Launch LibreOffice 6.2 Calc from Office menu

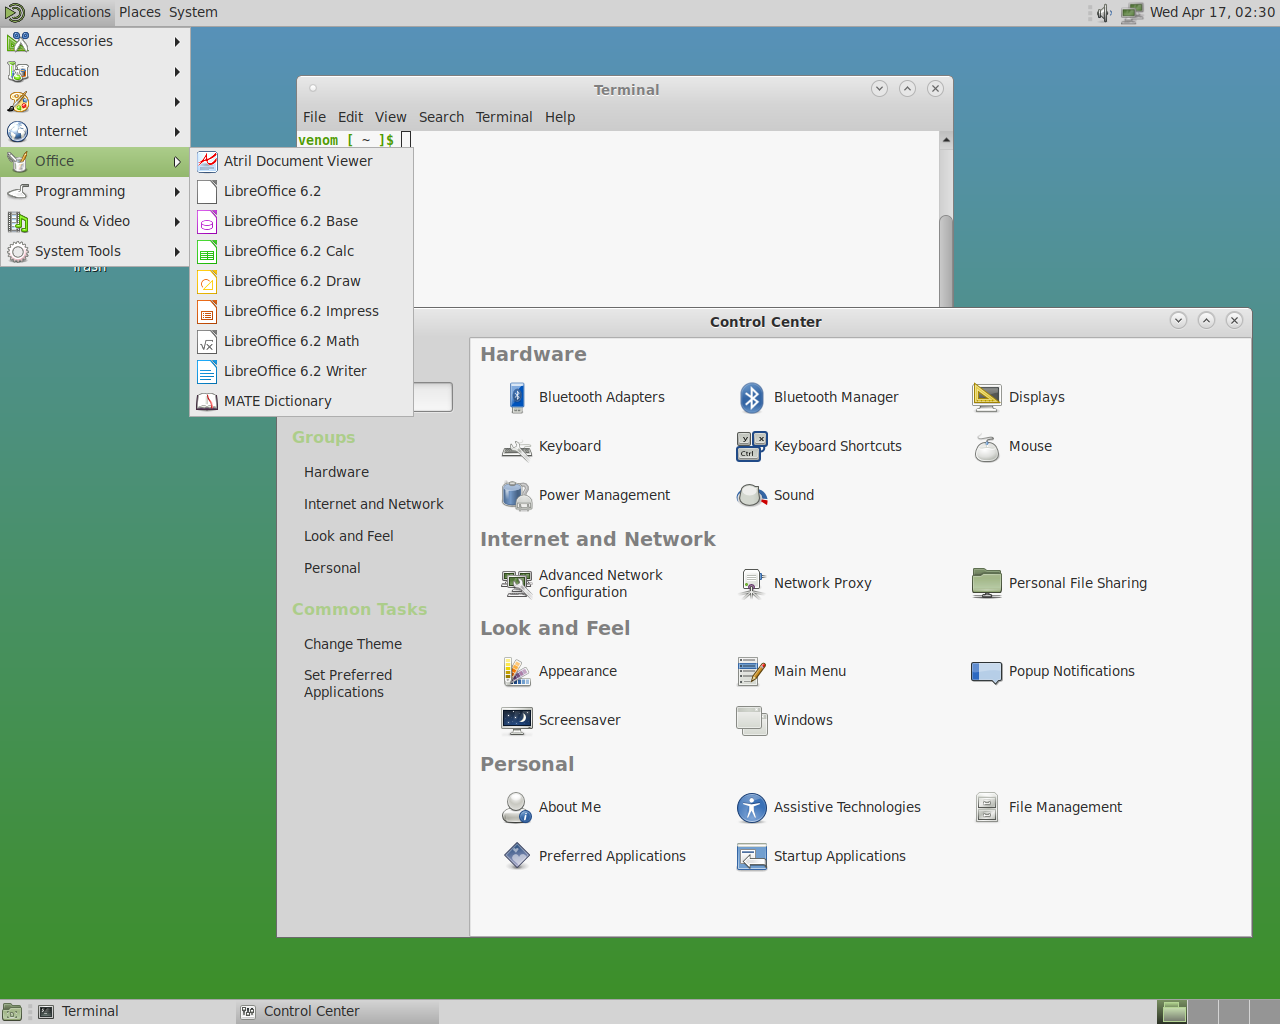[x=301, y=251]
